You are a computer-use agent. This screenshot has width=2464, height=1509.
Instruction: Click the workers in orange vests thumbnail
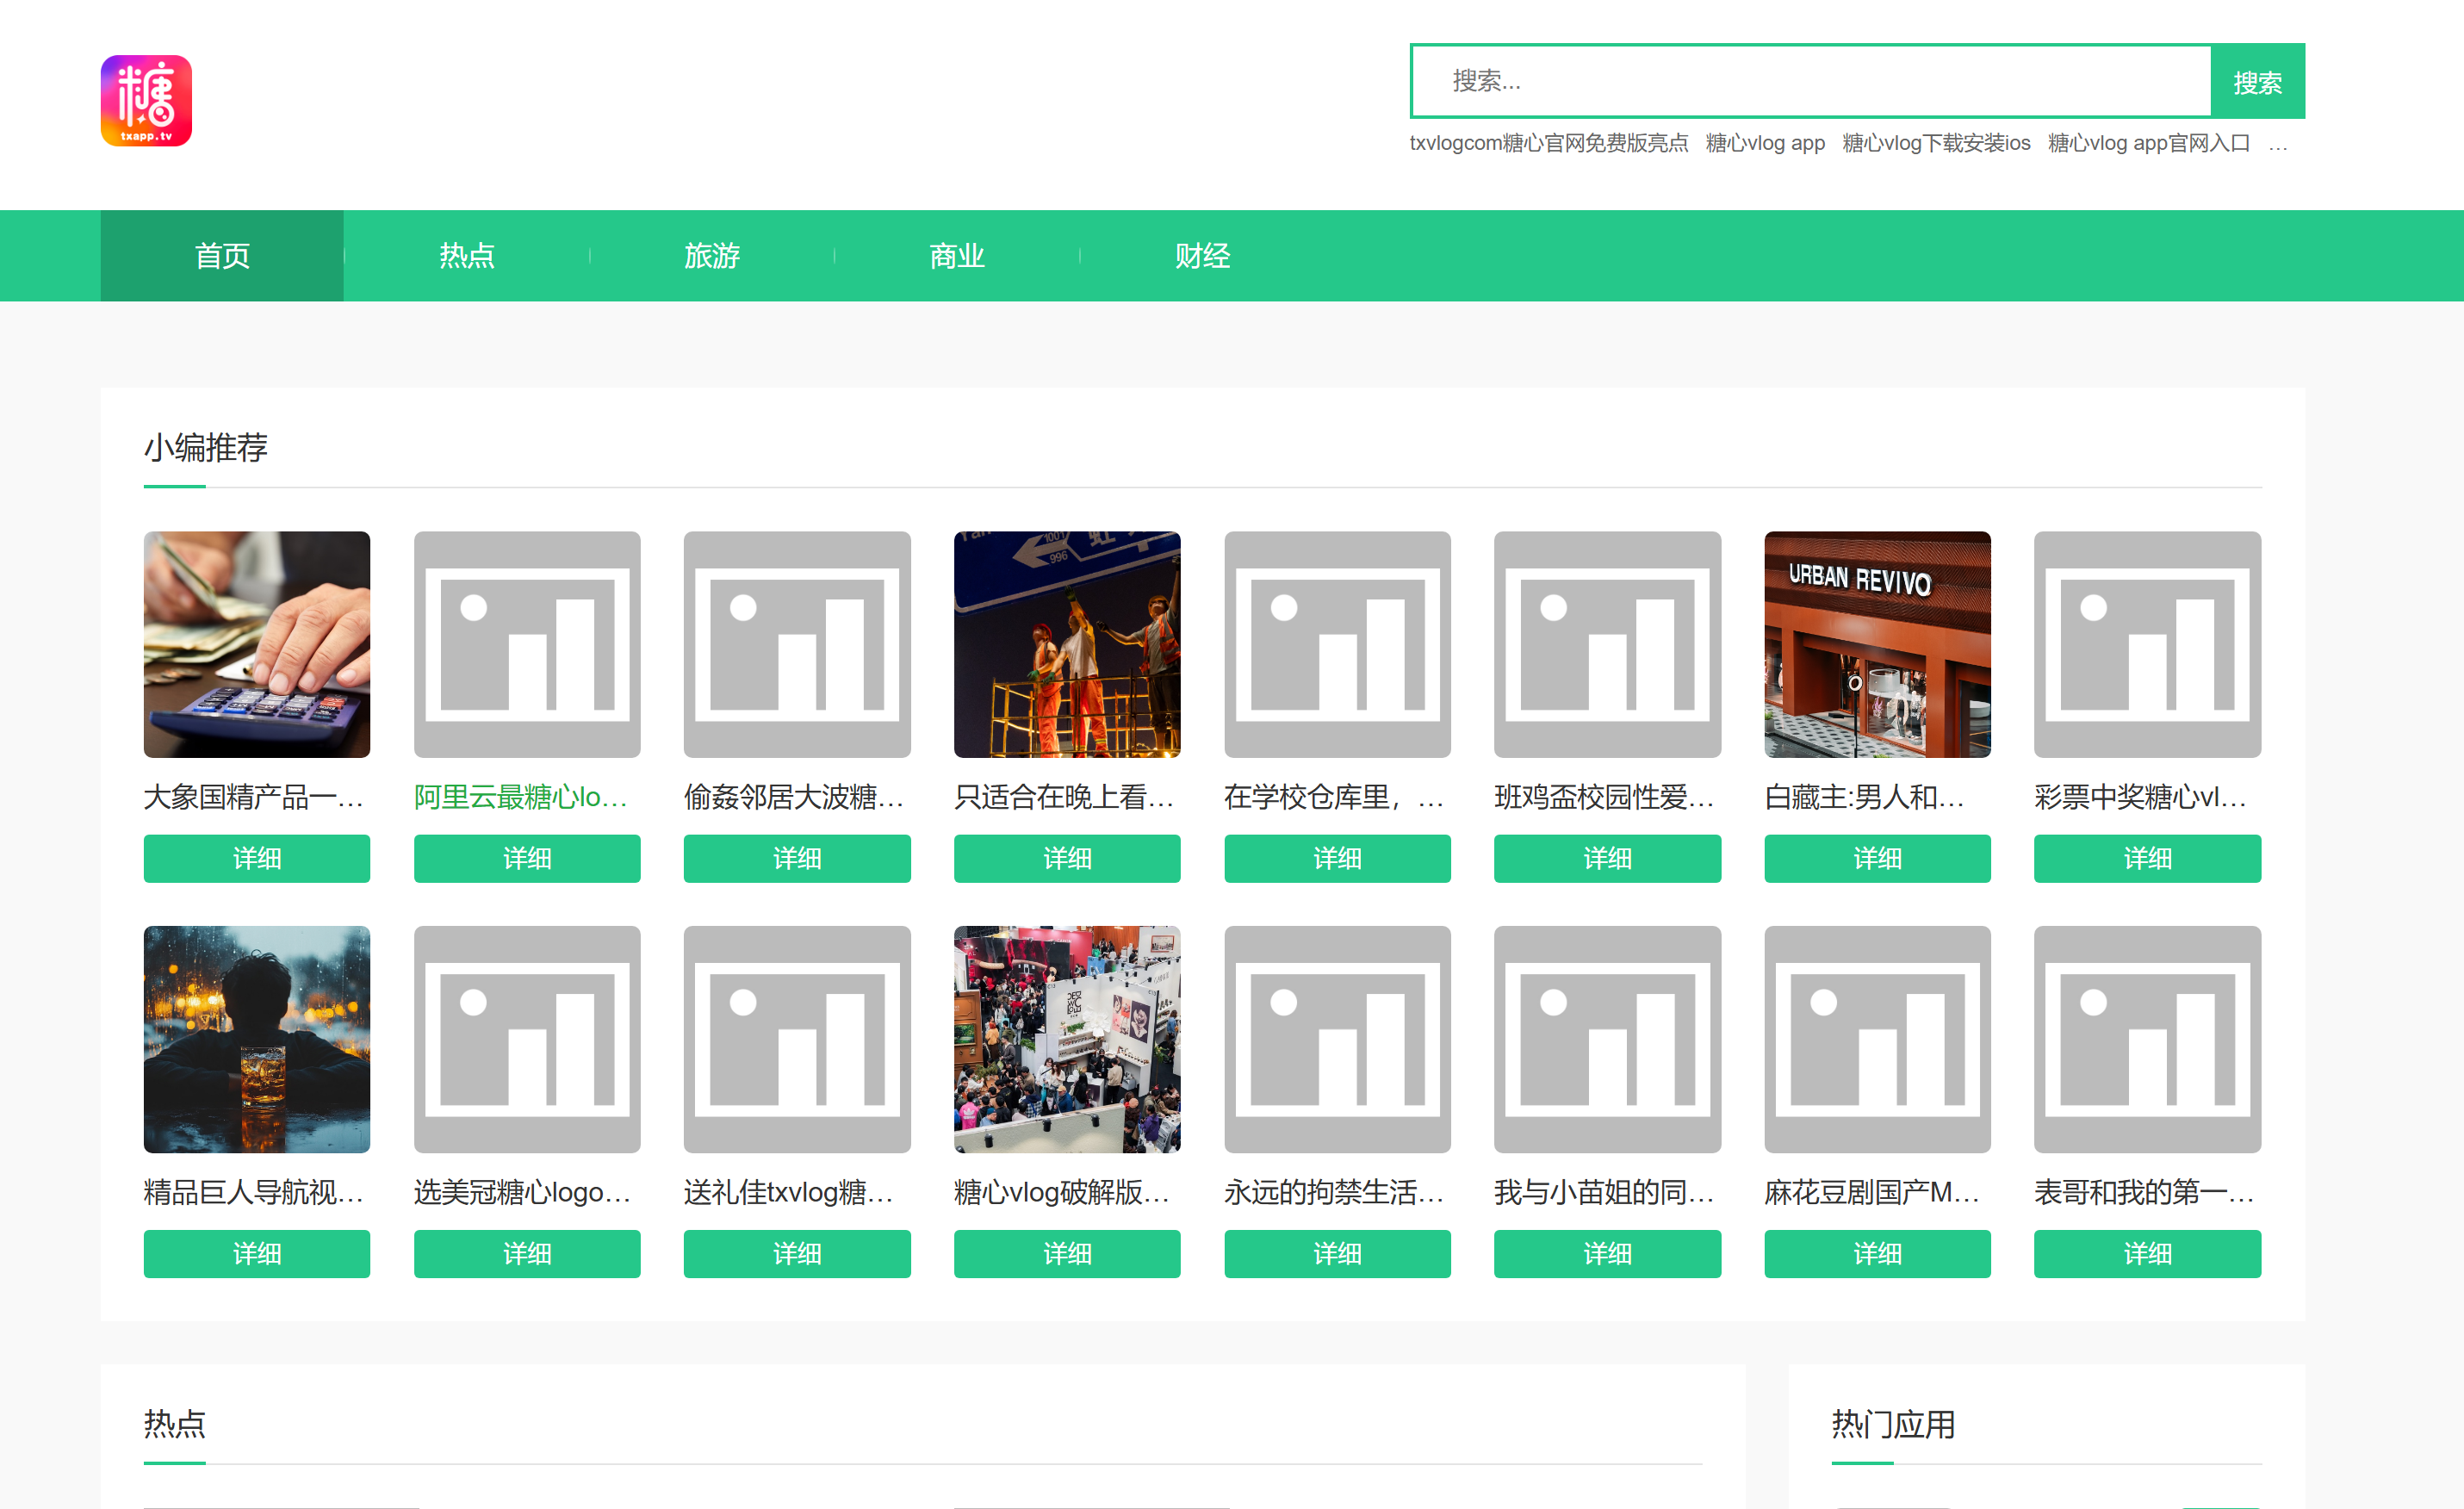click(1067, 644)
